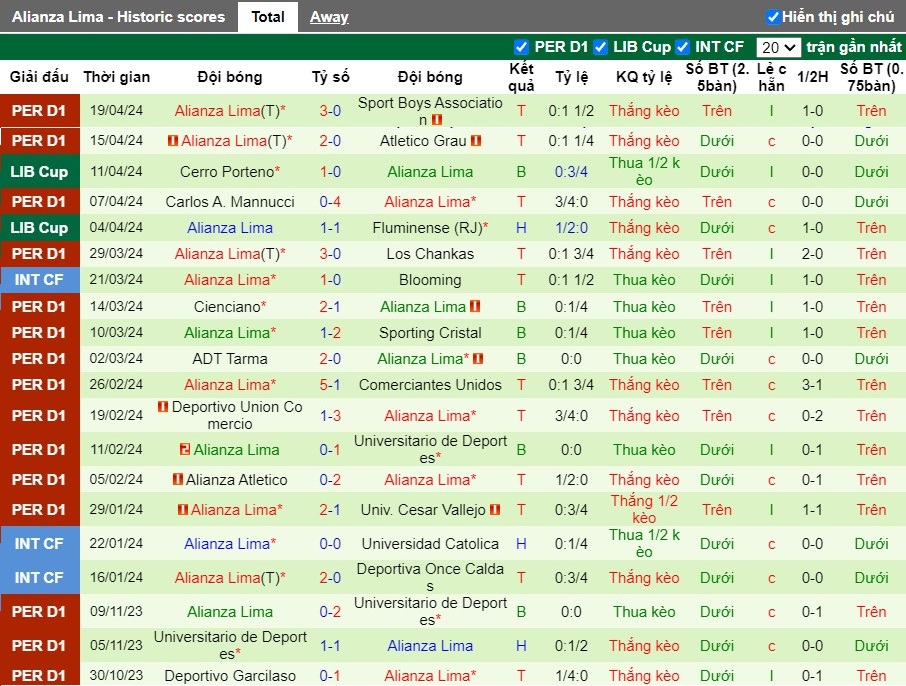Screen dimensions: 906x686
Task: Click Universitario de Deportes in the 05/11/23 row
Action: point(230,646)
